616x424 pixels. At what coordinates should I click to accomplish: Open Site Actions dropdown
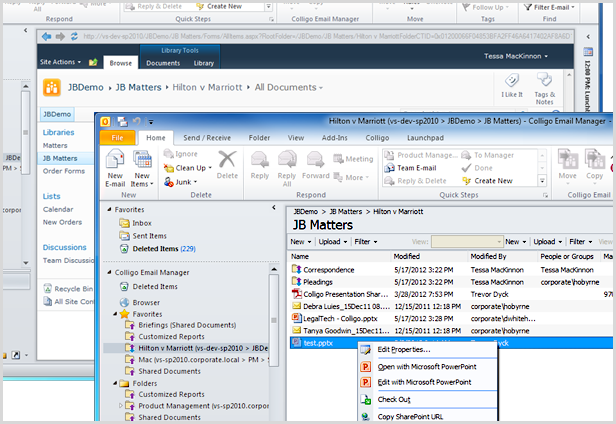(x=60, y=62)
